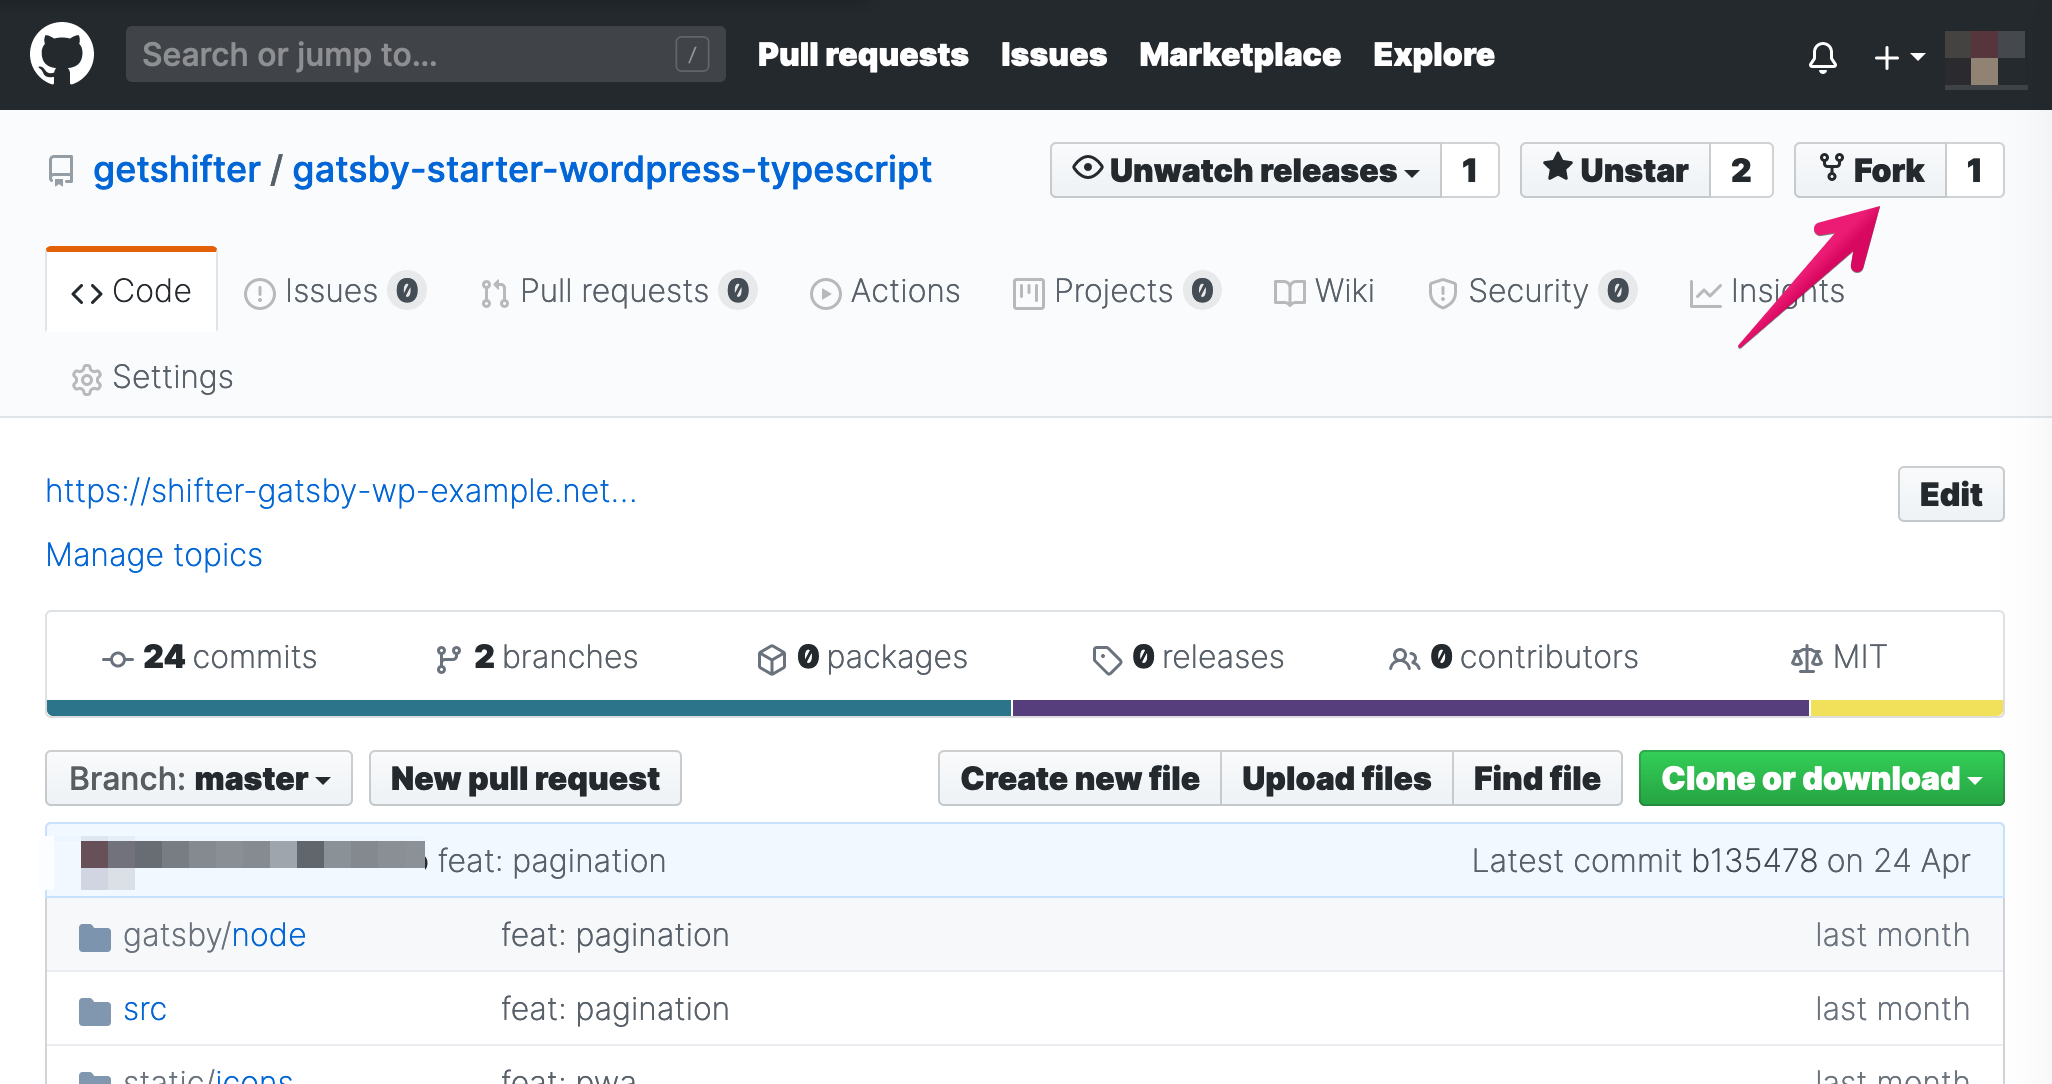Screen dimensions: 2052x1084
Task: Open the MIT license
Action: 1838,657
